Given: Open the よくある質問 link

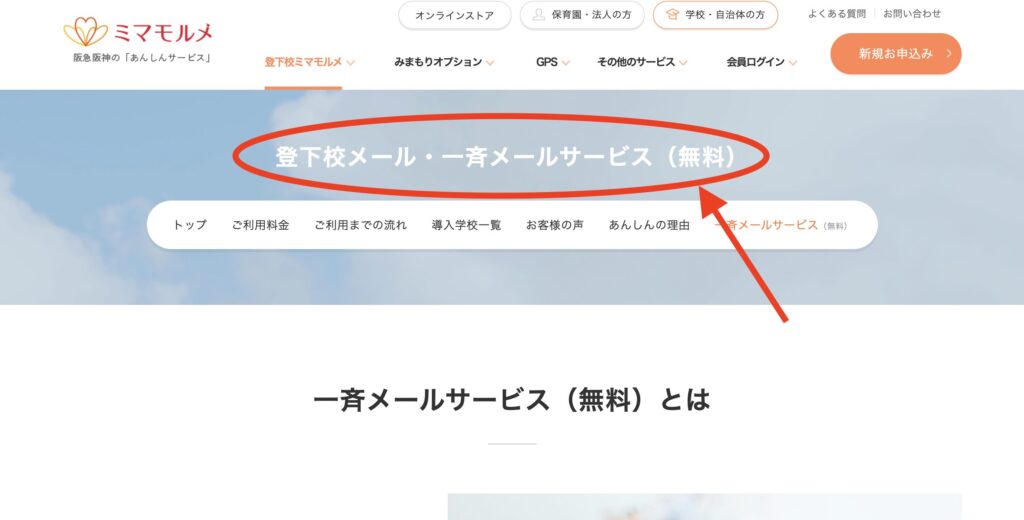Looking at the screenshot, I should 837,14.
